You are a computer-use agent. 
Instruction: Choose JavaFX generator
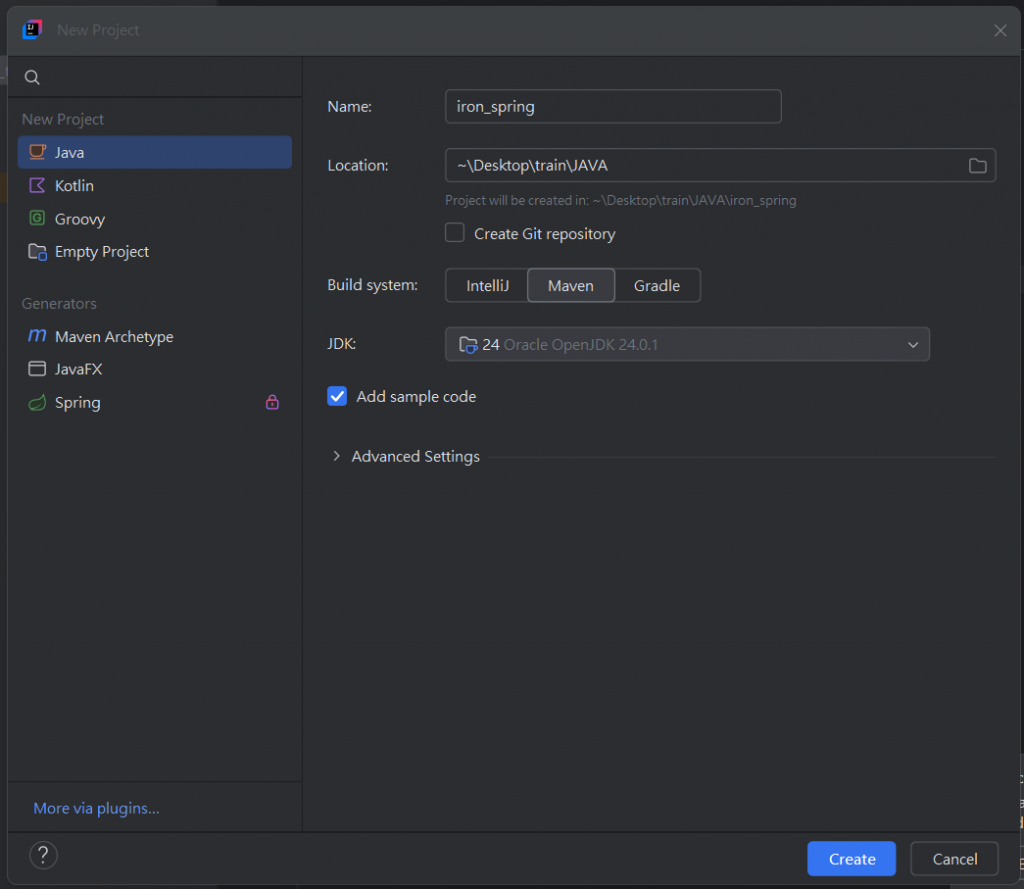point(155,369)
